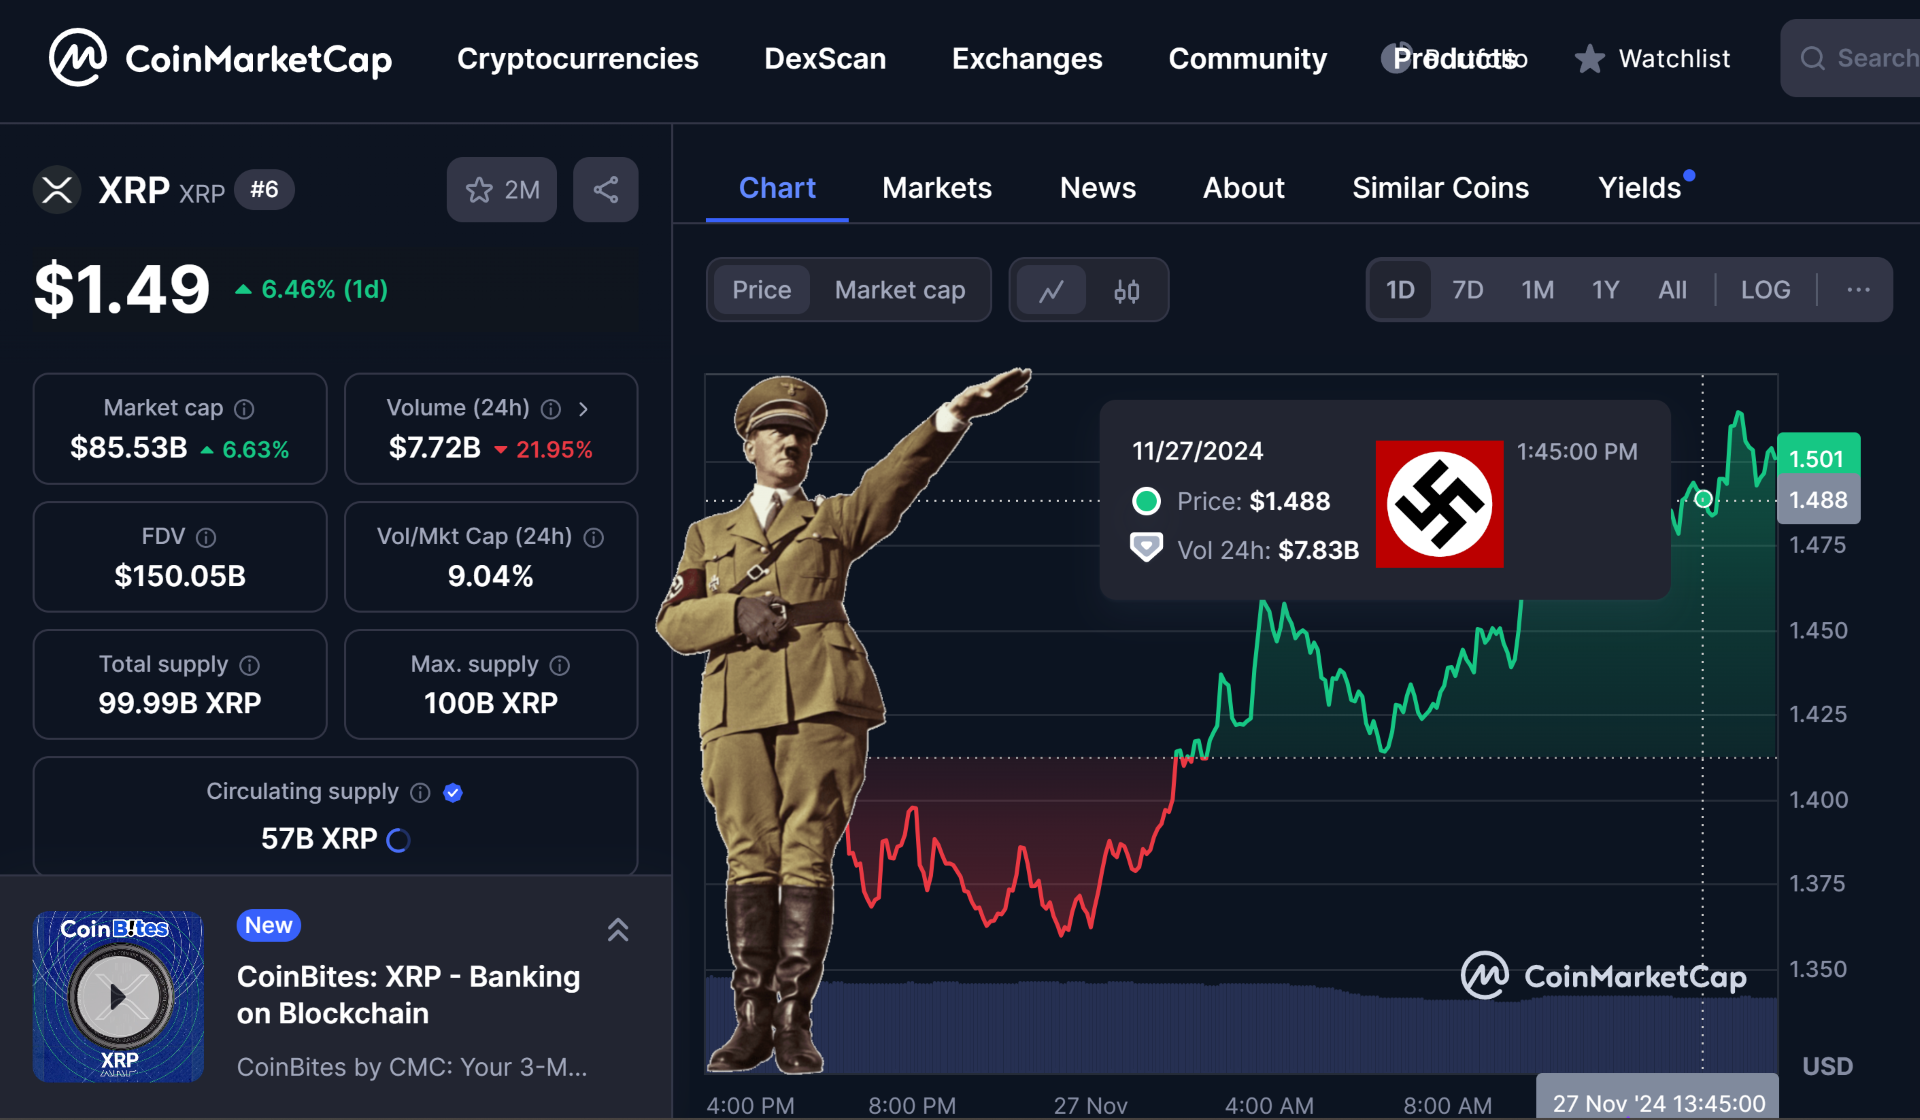The width and height of the screenshot is (1920, 1120).
Task: Select the 1M time range
Action: (x=1537, y=290)
